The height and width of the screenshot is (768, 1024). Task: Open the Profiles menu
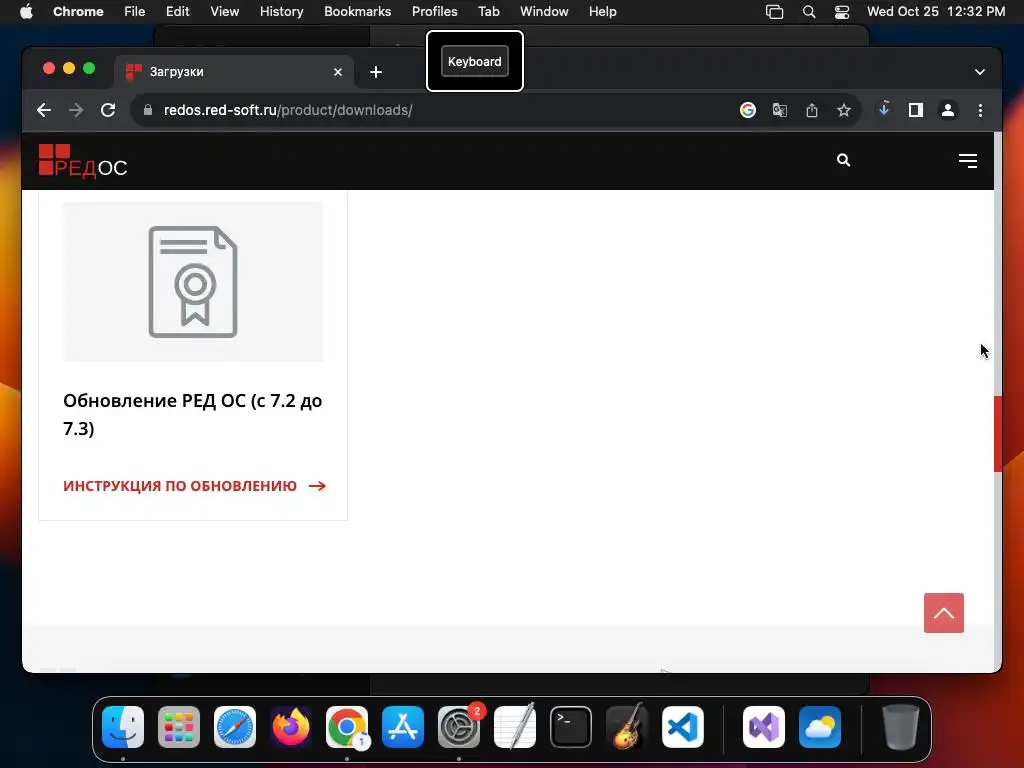[435, 12]
